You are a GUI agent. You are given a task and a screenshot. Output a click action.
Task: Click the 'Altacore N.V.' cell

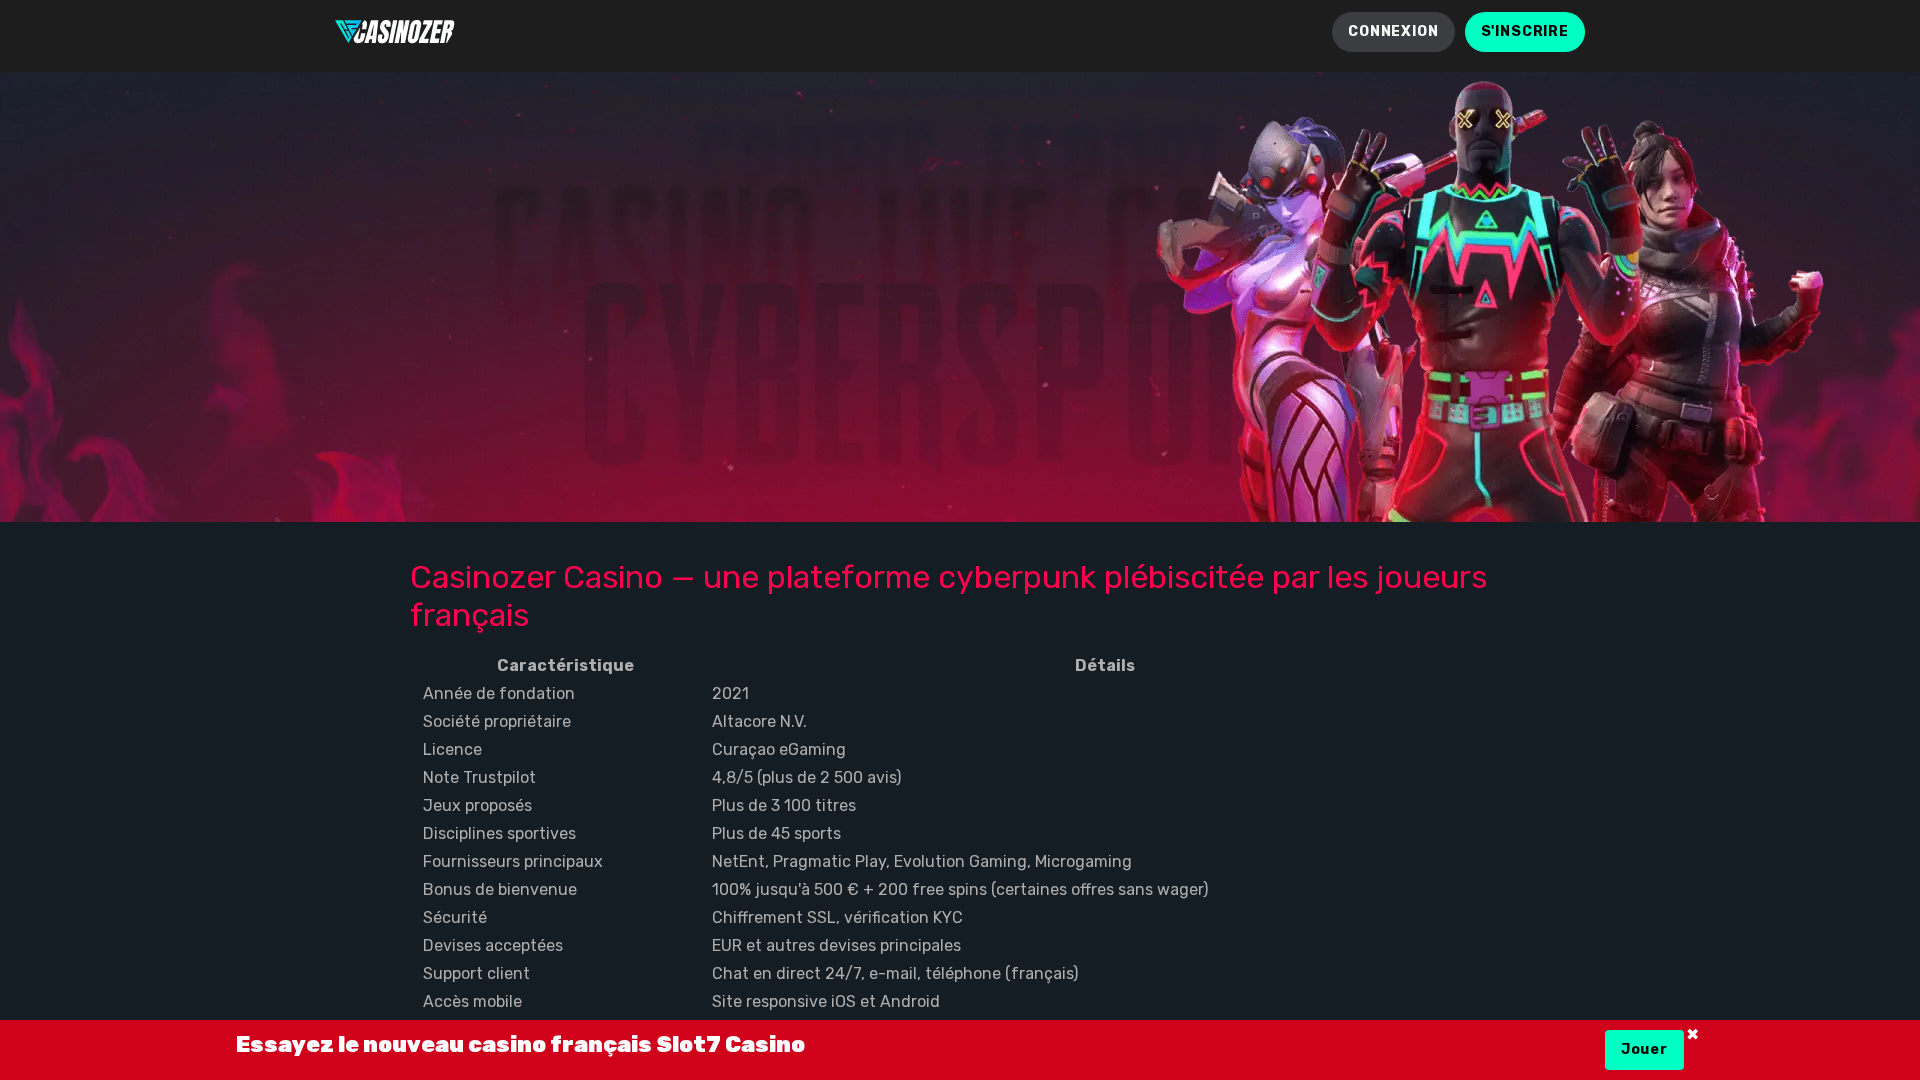759,722
